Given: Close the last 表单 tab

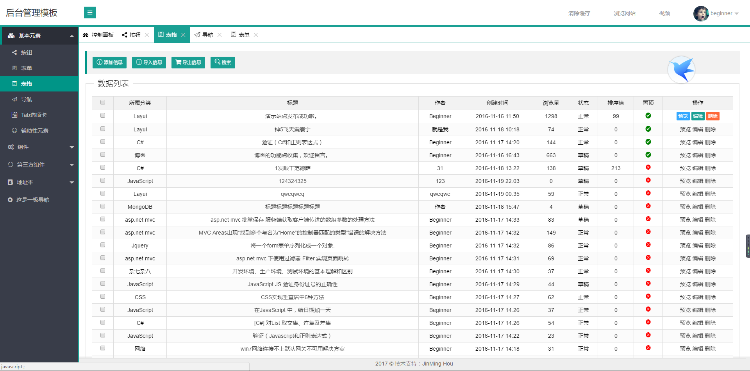Looking at the screenshot, I should tap(256, 35).
